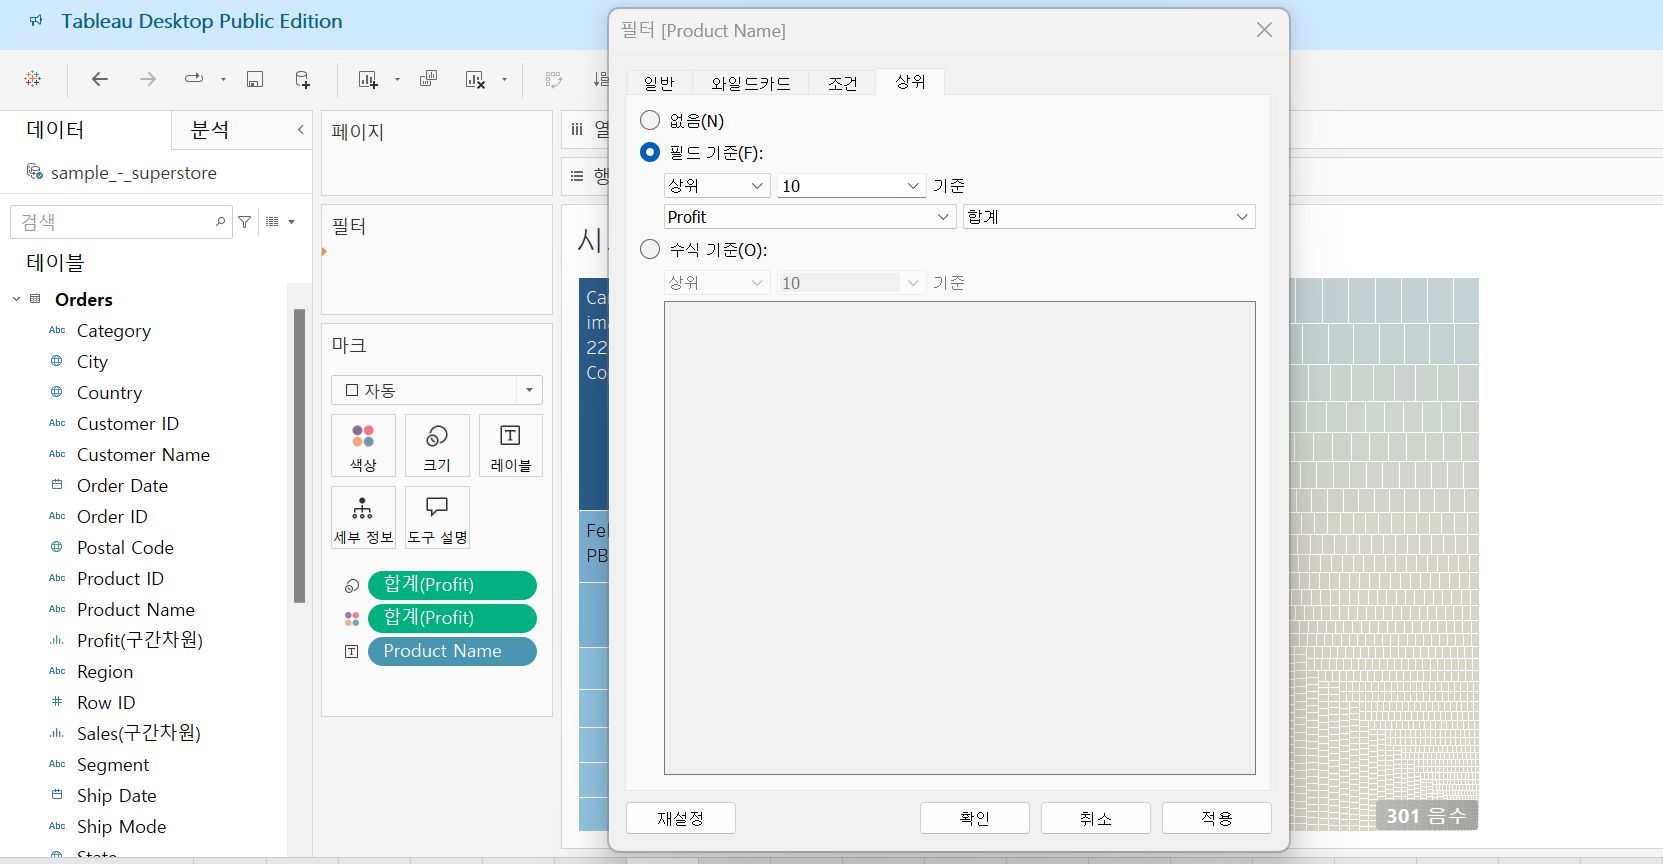Viewport: 1663px width, 864px height.
Task: Open the Label marks card
Action: 511,445
